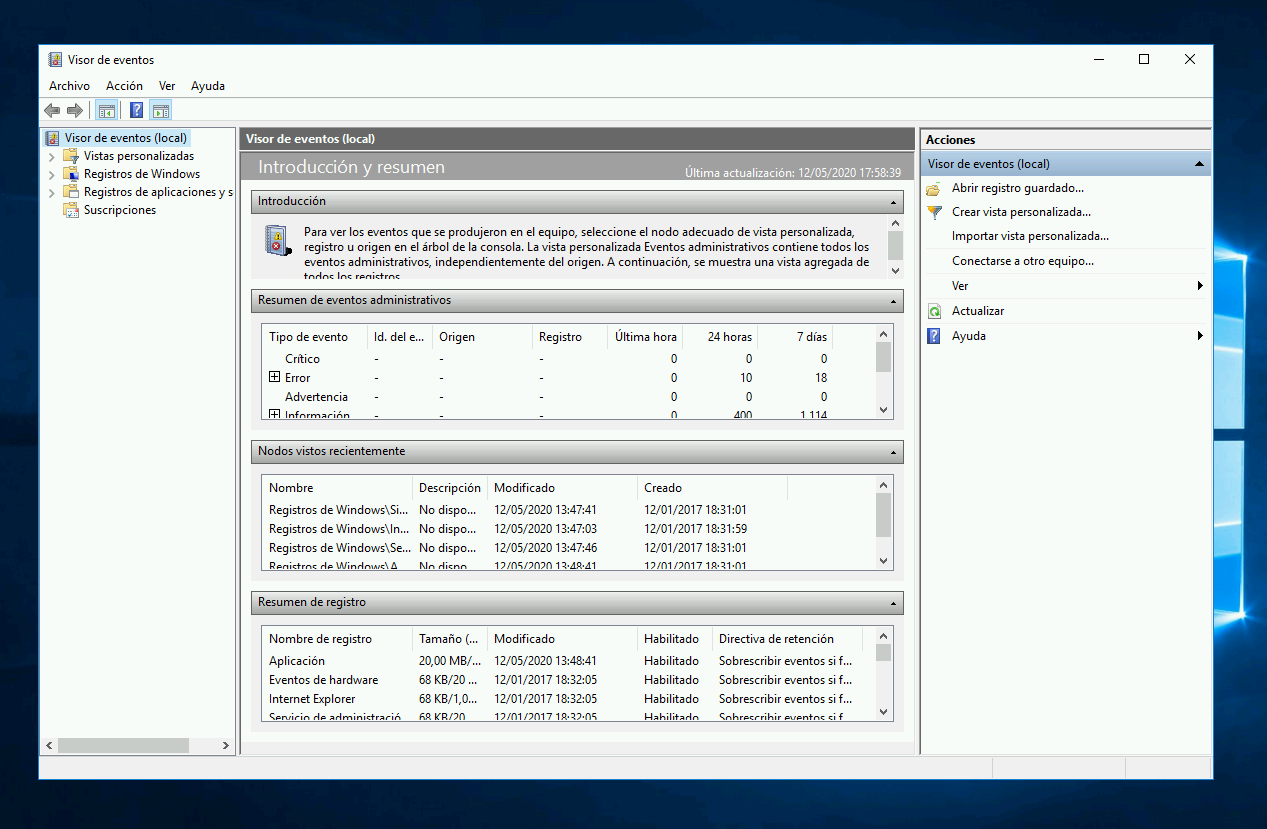
Task: Expand the Registros de Windows tree node
Action: click(50, 173)
